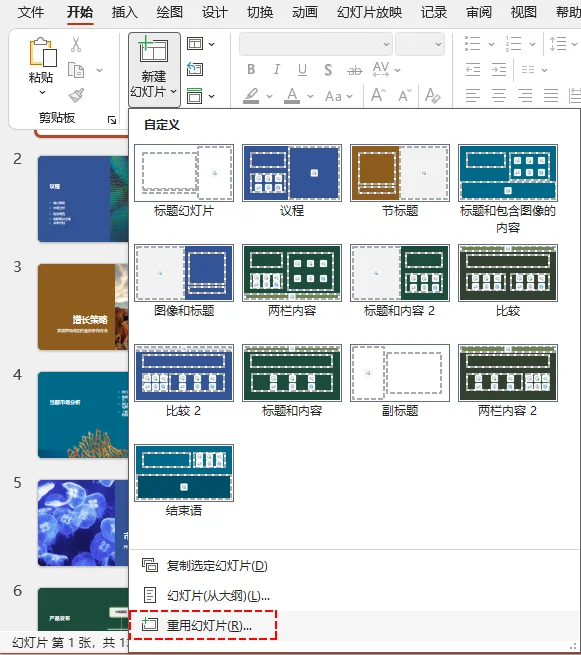The image size is (581, 655).
Task: Choose the 结束语 layout thumbnail
Action: 184,473
